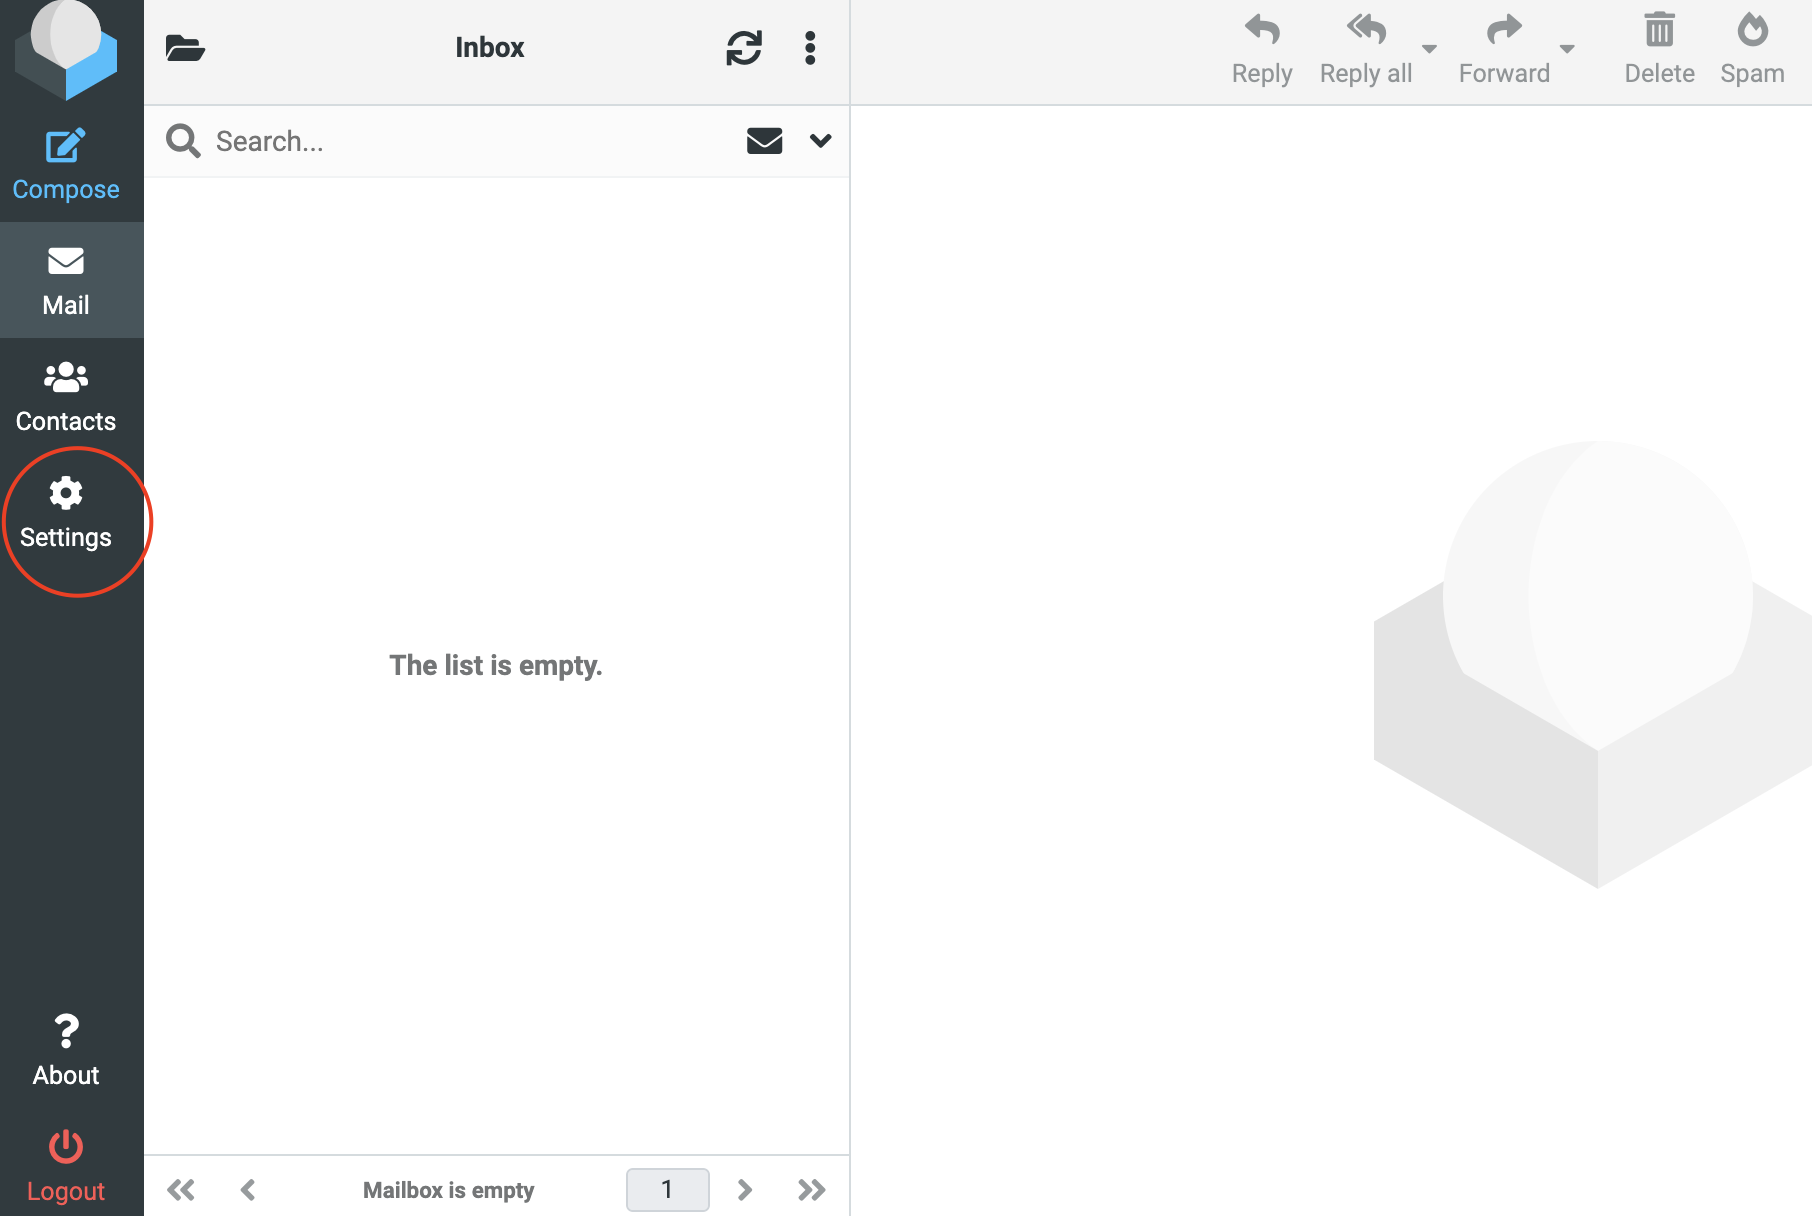Toggle the unread messages envelope filter
The image size is (1812, 1216).
click(764, 141)
